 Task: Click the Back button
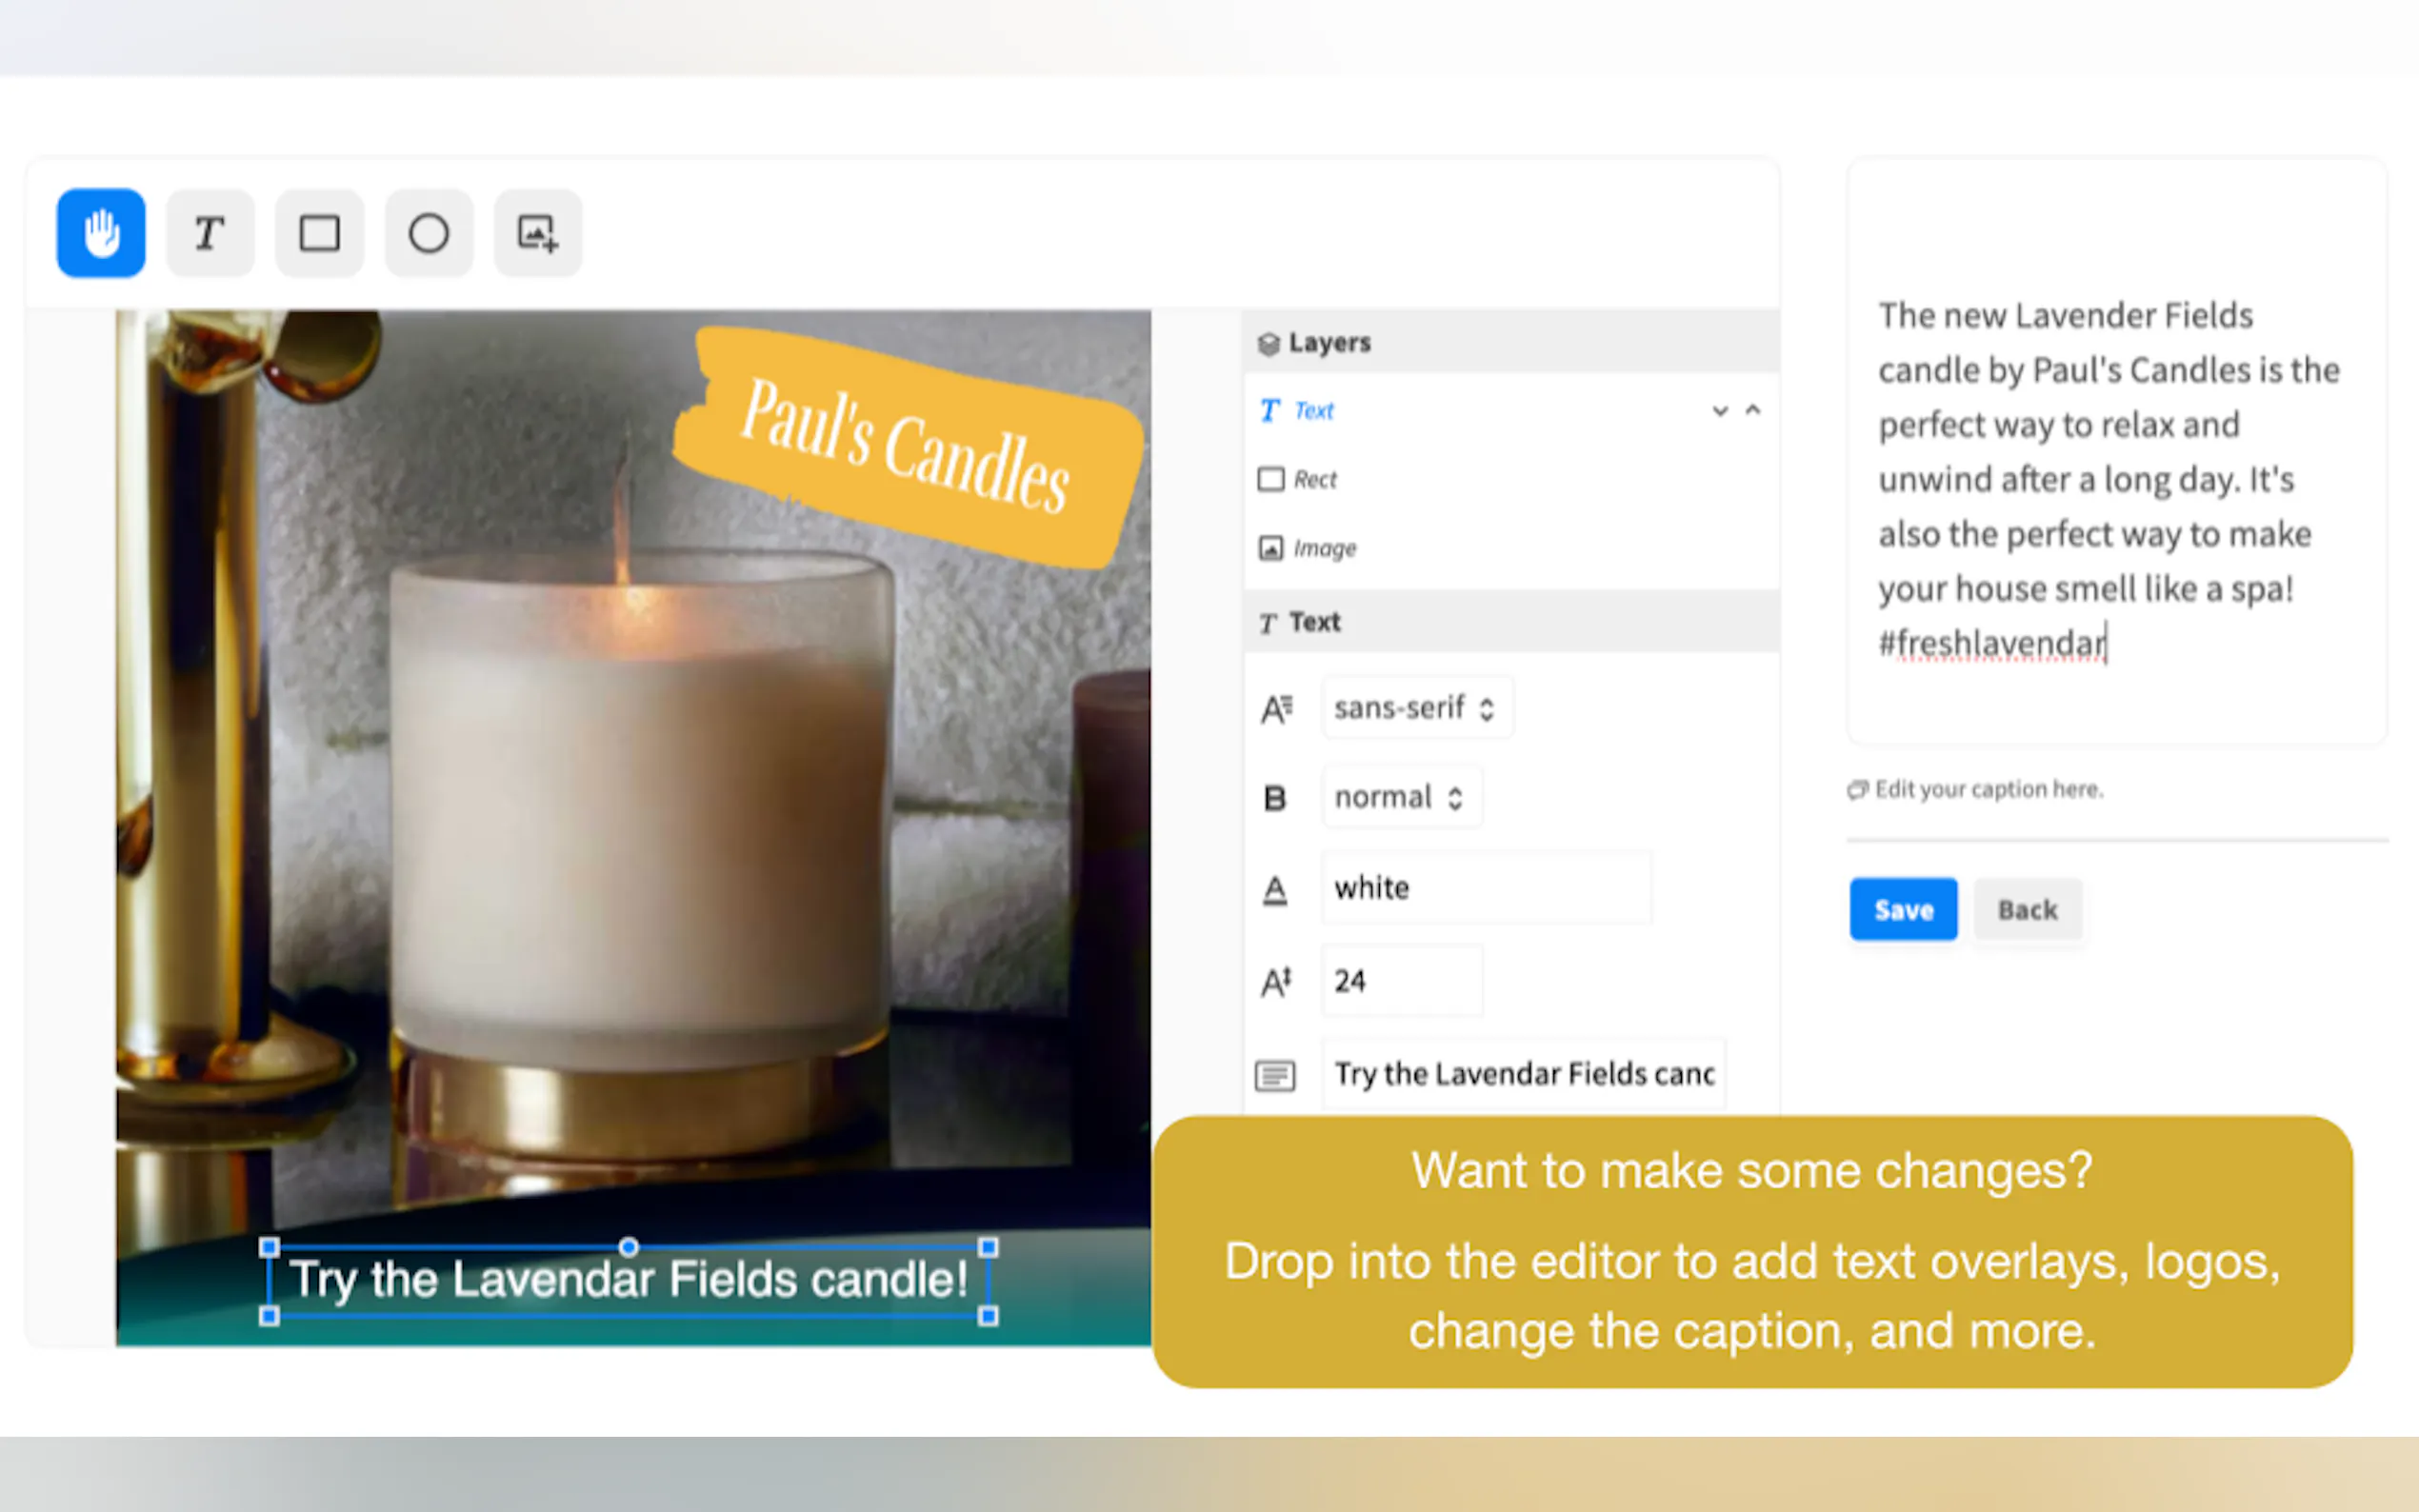point(2028,909)
